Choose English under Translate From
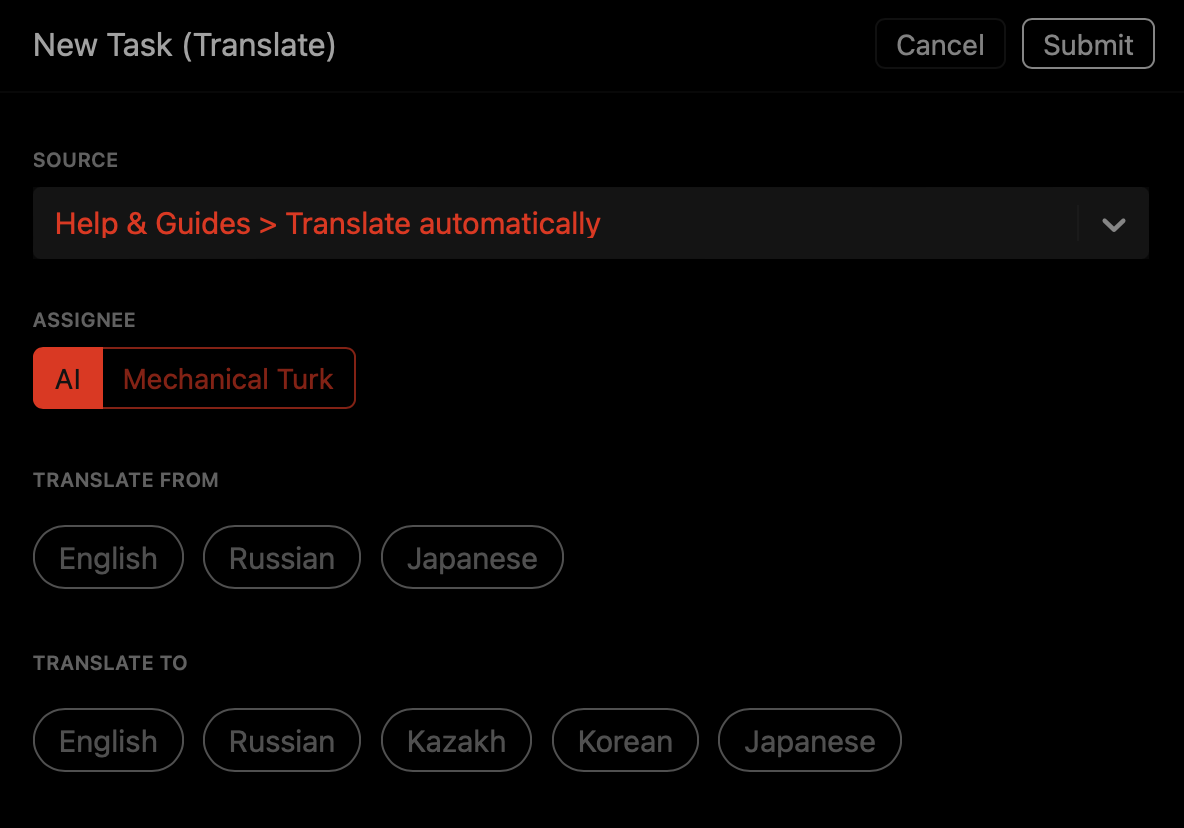Image resolution: width=1184 pixels, height=828 pixels. [x=108, y=558]
